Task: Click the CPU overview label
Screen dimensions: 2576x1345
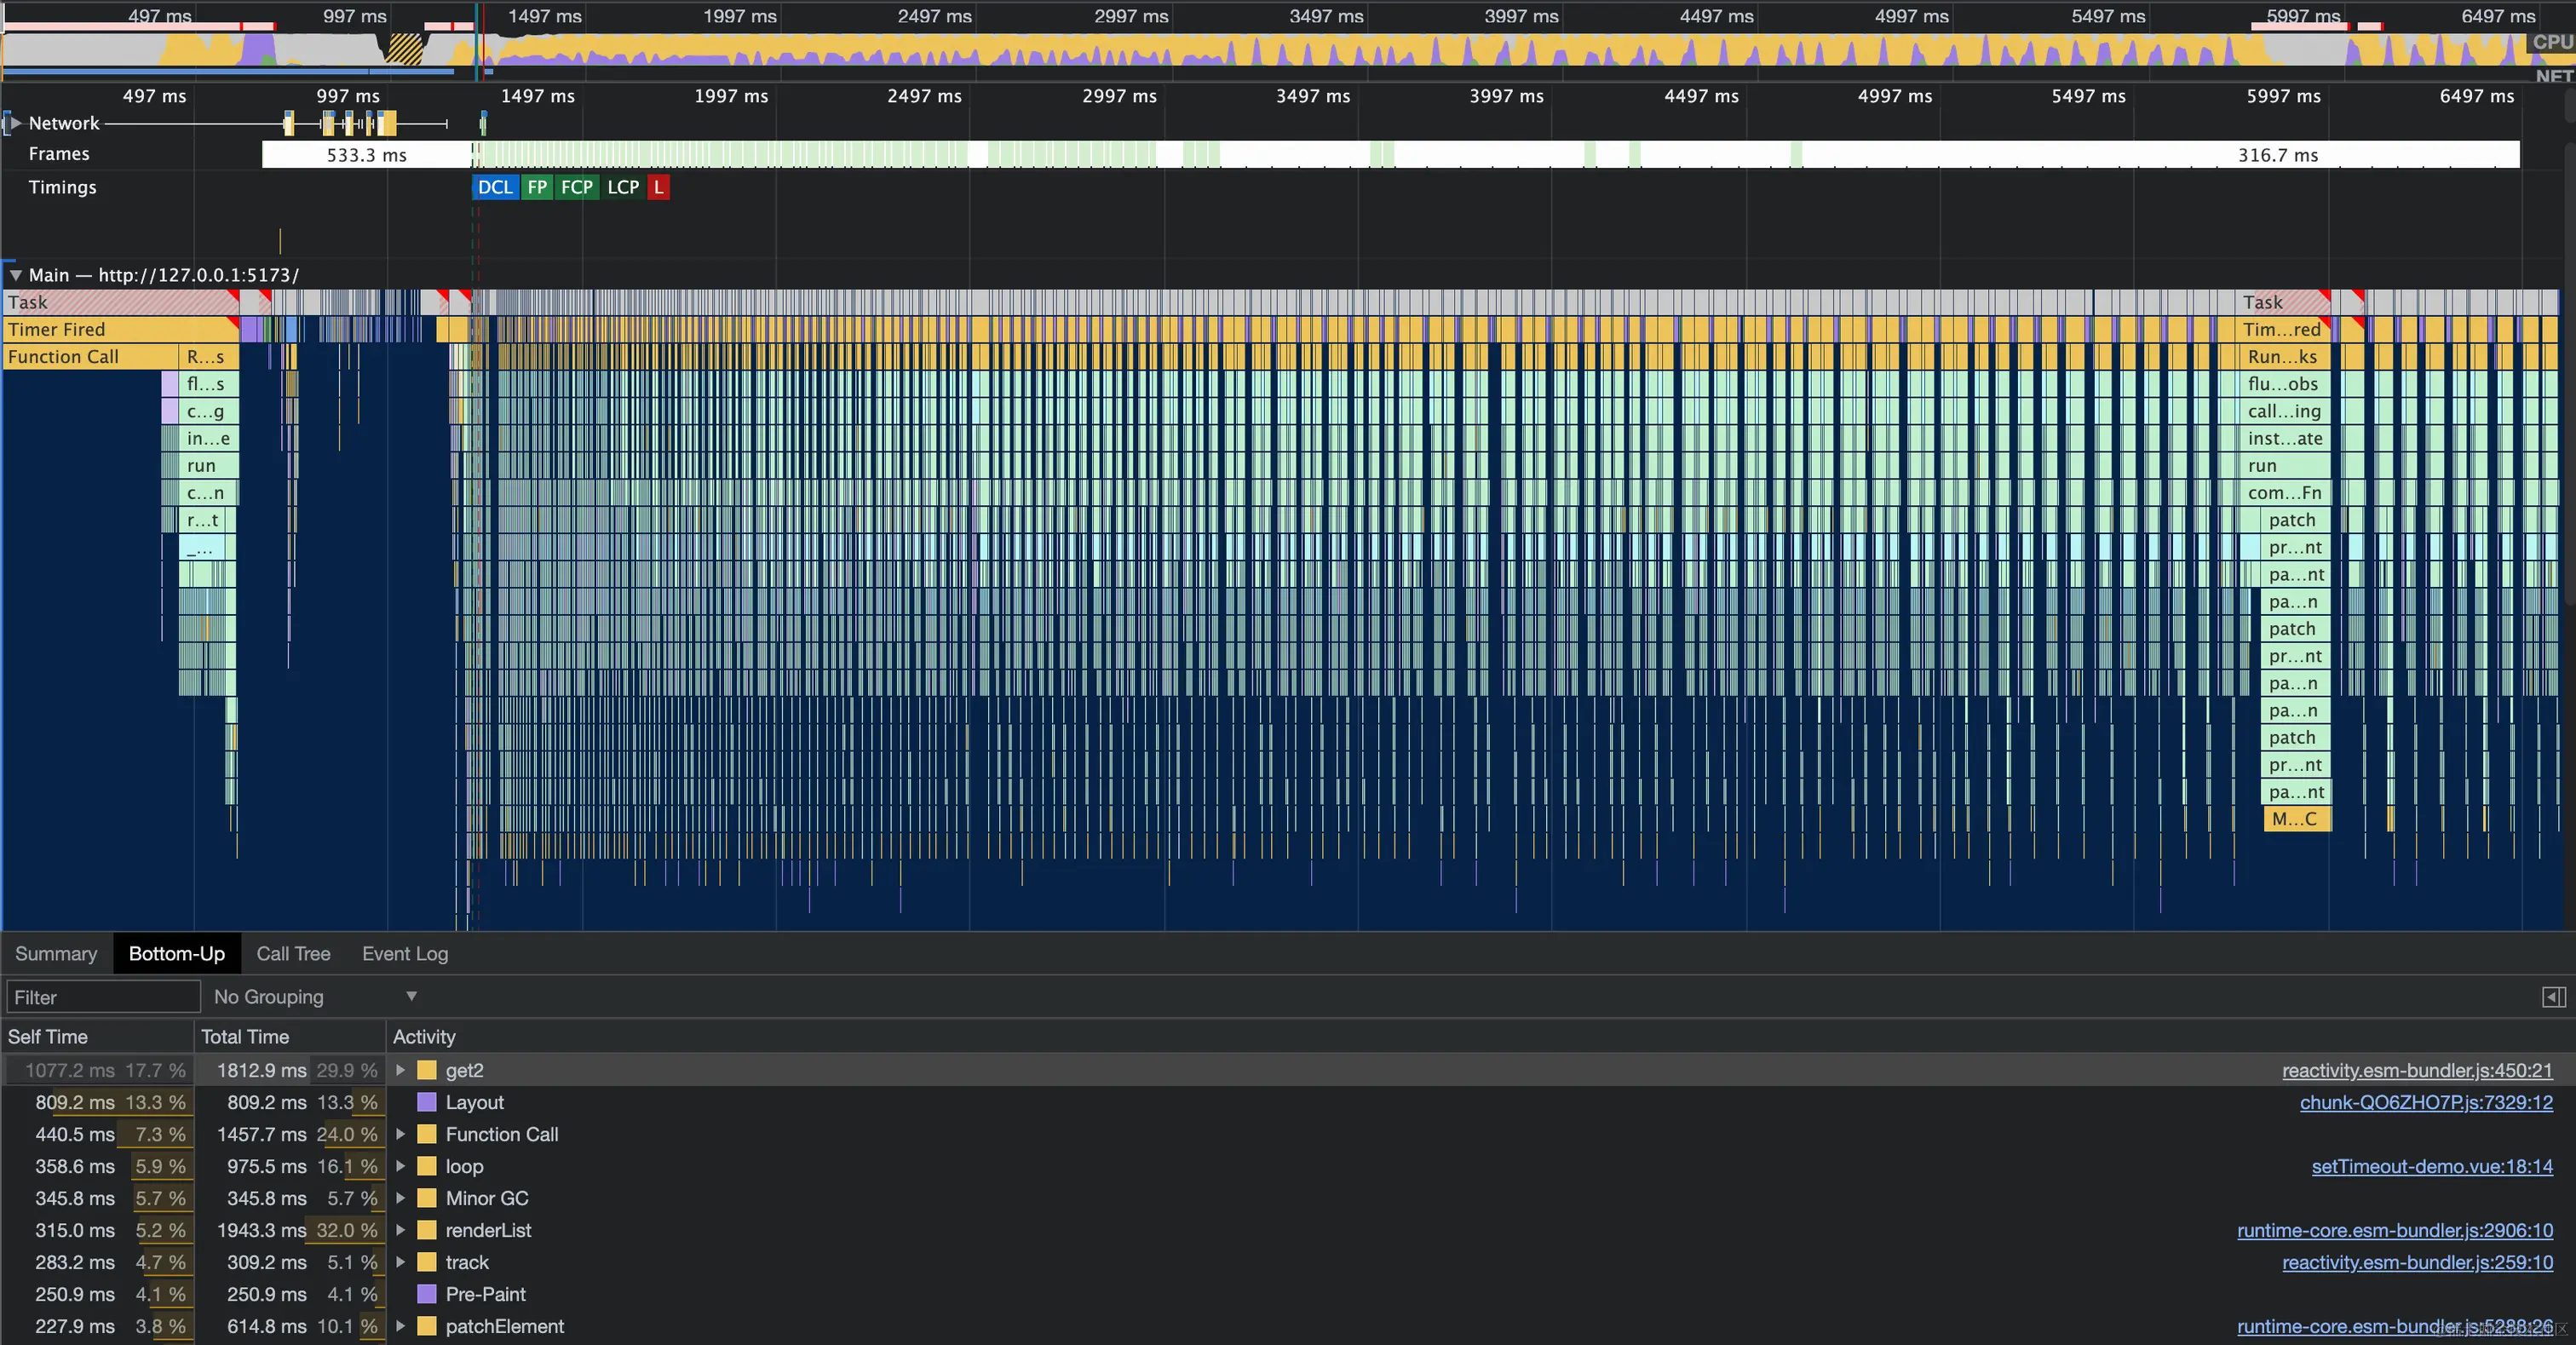Action: pos(2552,42)
